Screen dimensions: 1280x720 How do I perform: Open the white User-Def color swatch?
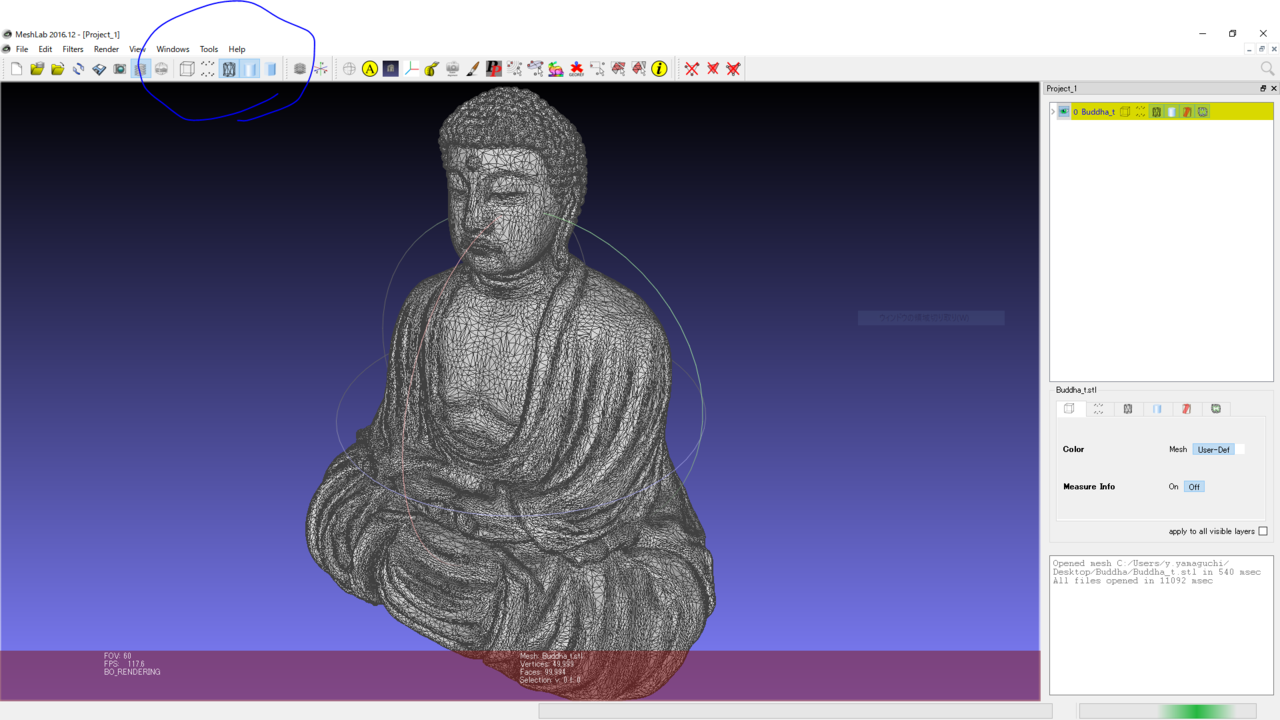click(x=1240, y=450)
